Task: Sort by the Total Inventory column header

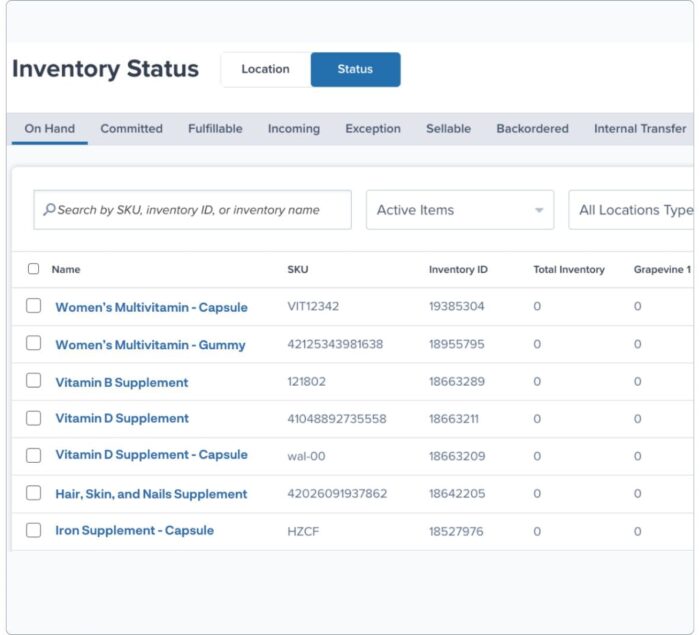Action: [568, 270]
